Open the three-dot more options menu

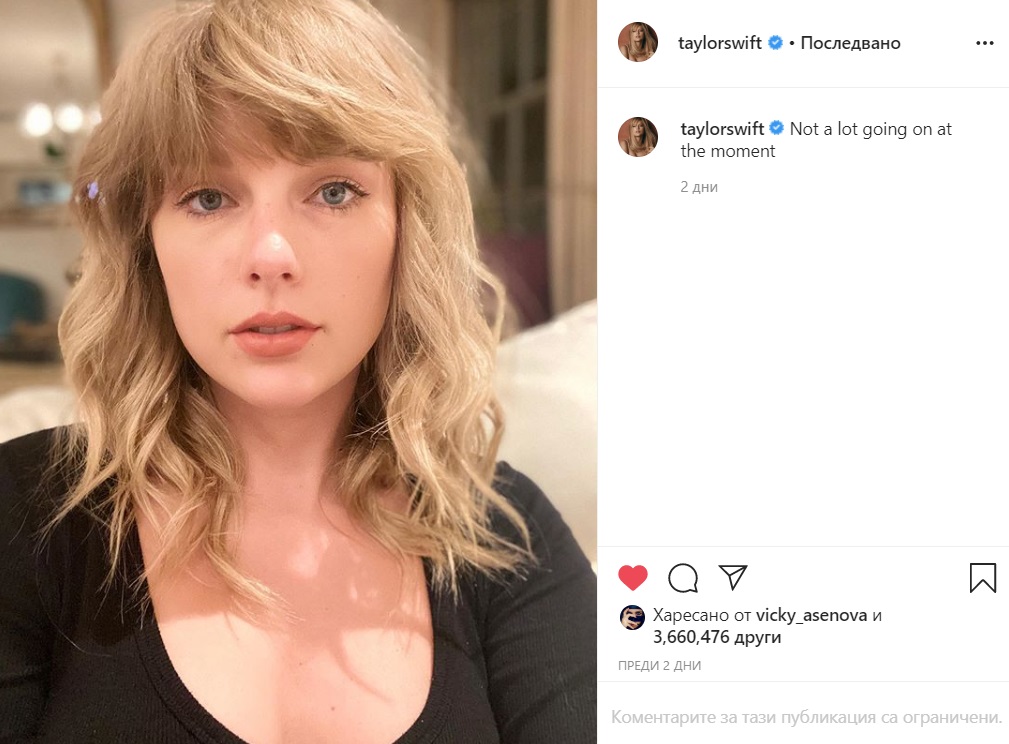985,43
